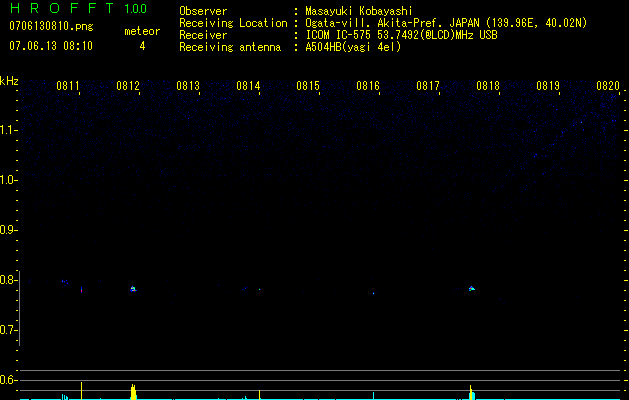Viewport: 629px width, 400px height.
Task: Click the 0819 time marker
Action: pos(548,86)
